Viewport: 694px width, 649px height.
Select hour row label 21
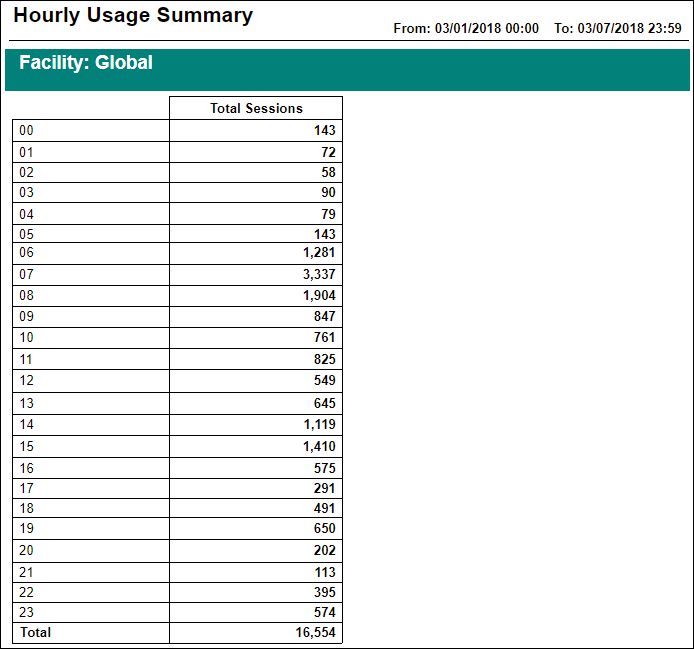[27, 572]
